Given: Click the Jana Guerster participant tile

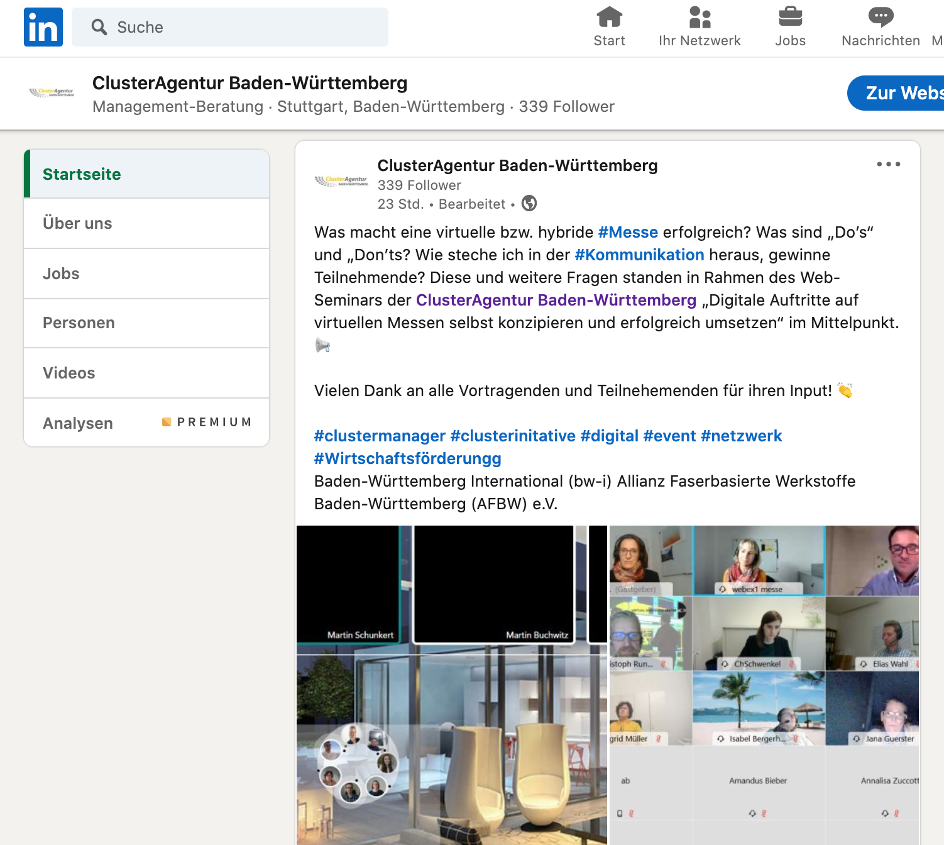Looking at the screenshot, I should [x=873, y=708].
